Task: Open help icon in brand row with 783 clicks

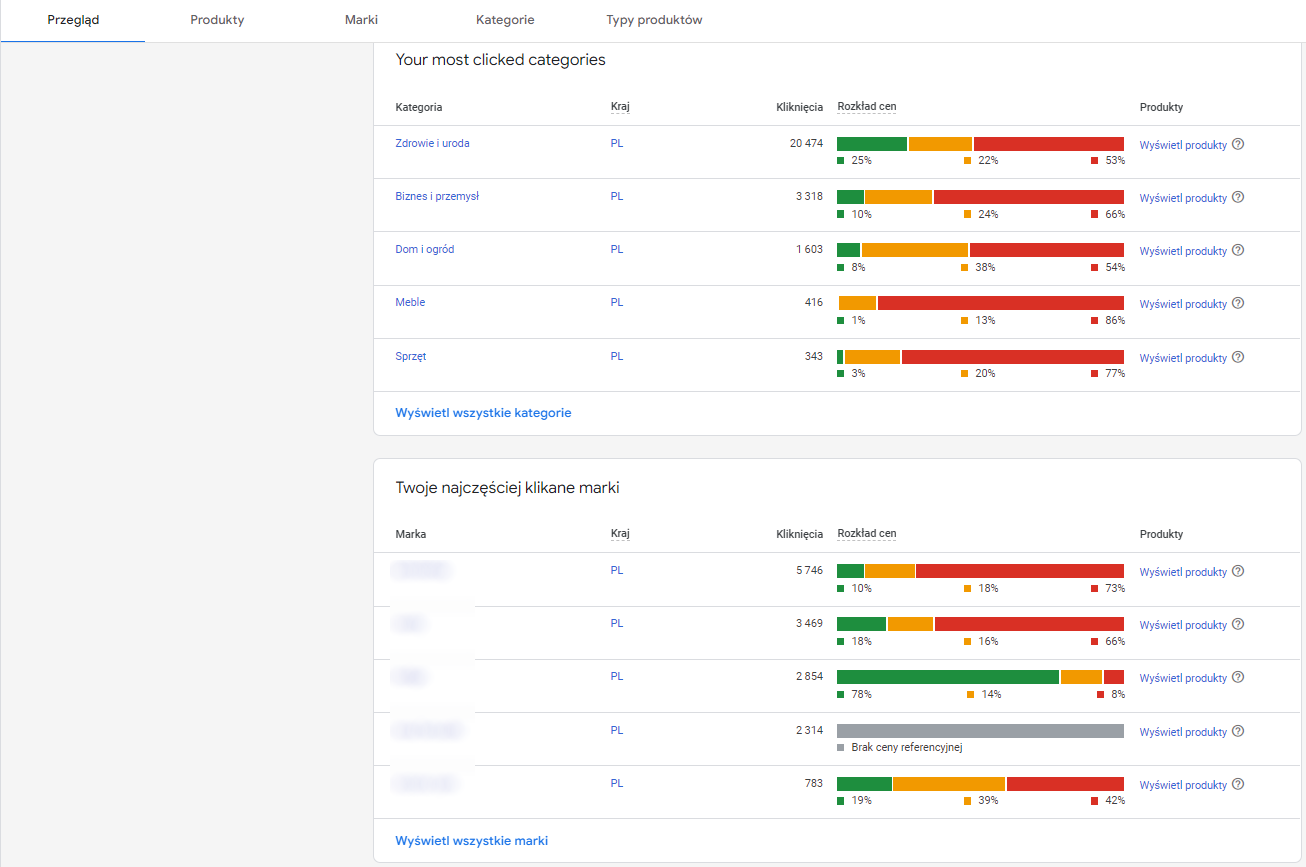Action: point(1238,784)
